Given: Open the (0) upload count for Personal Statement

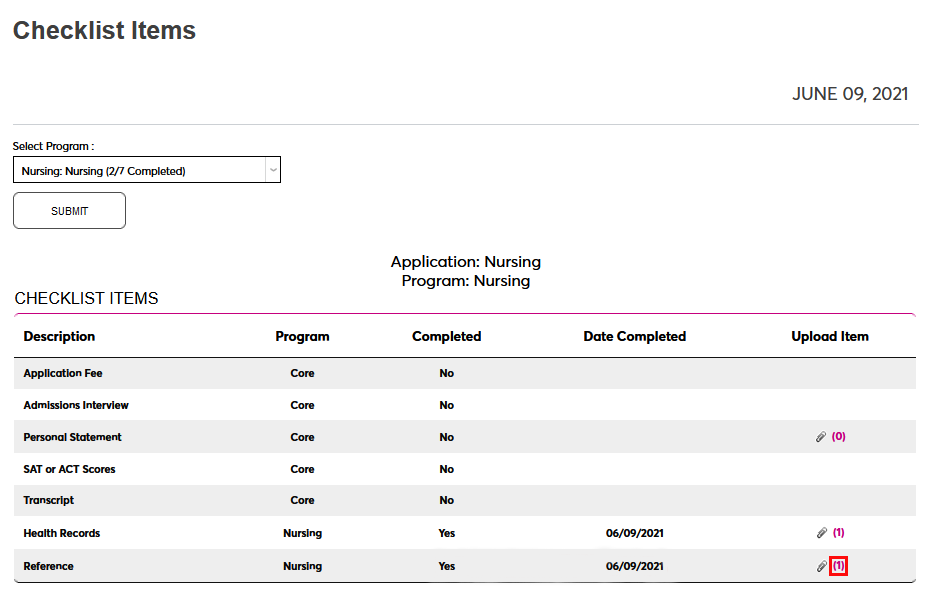Looking at the screenshot, I should [839, 437].
